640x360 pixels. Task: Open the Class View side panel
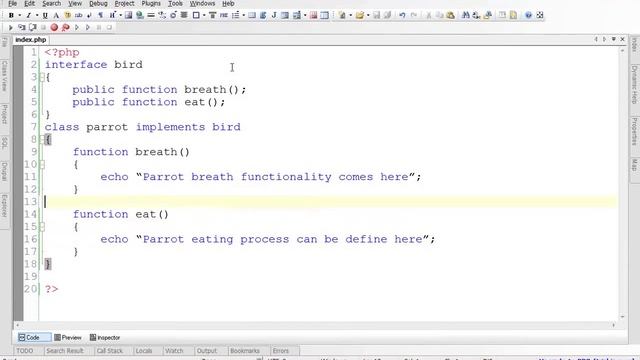[4, 76]
